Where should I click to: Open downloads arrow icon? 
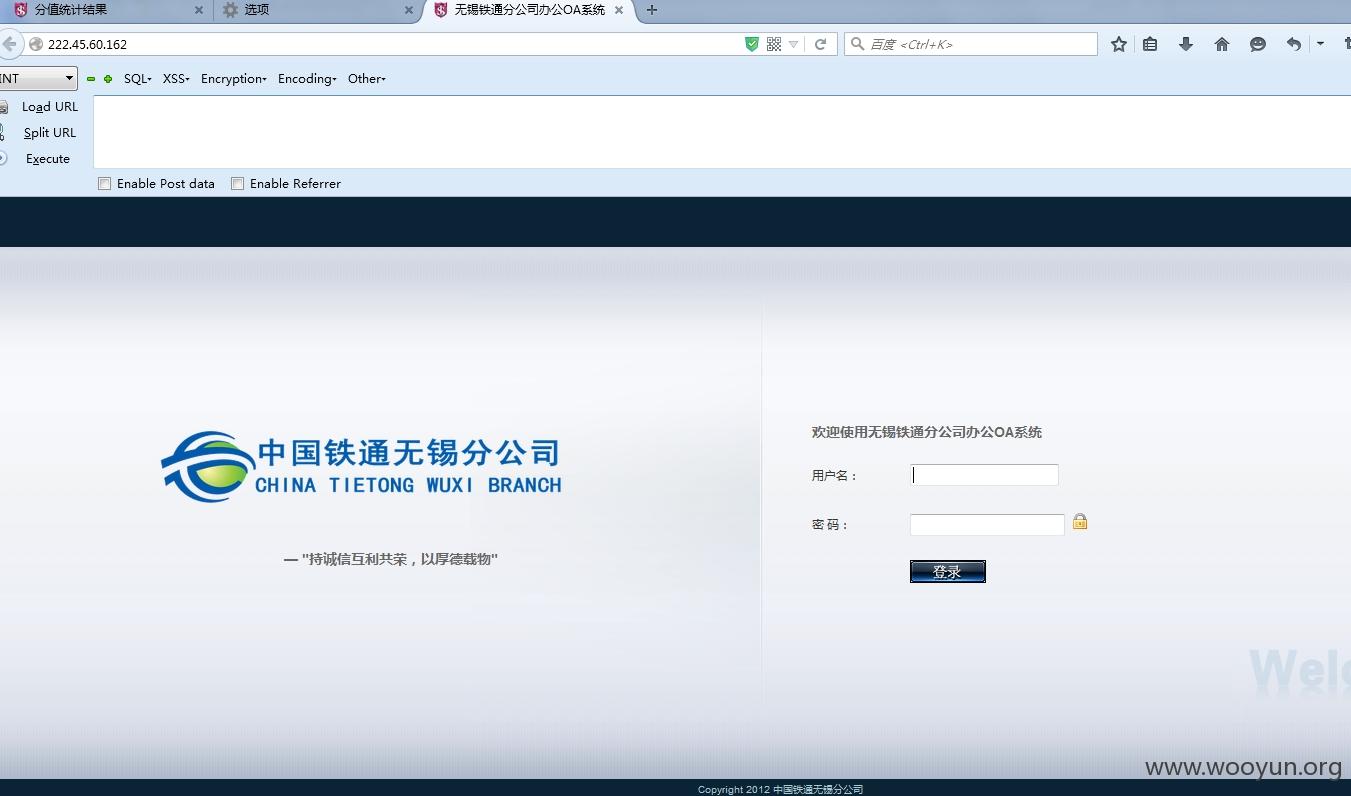tap(1186, 44)
